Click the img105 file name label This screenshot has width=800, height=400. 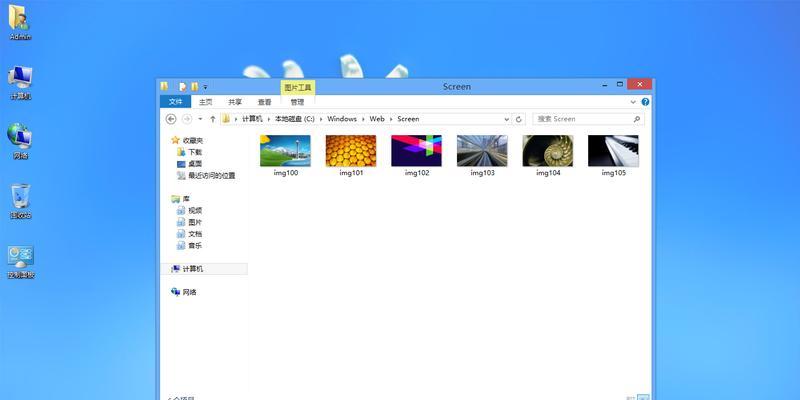coord(613,173)
